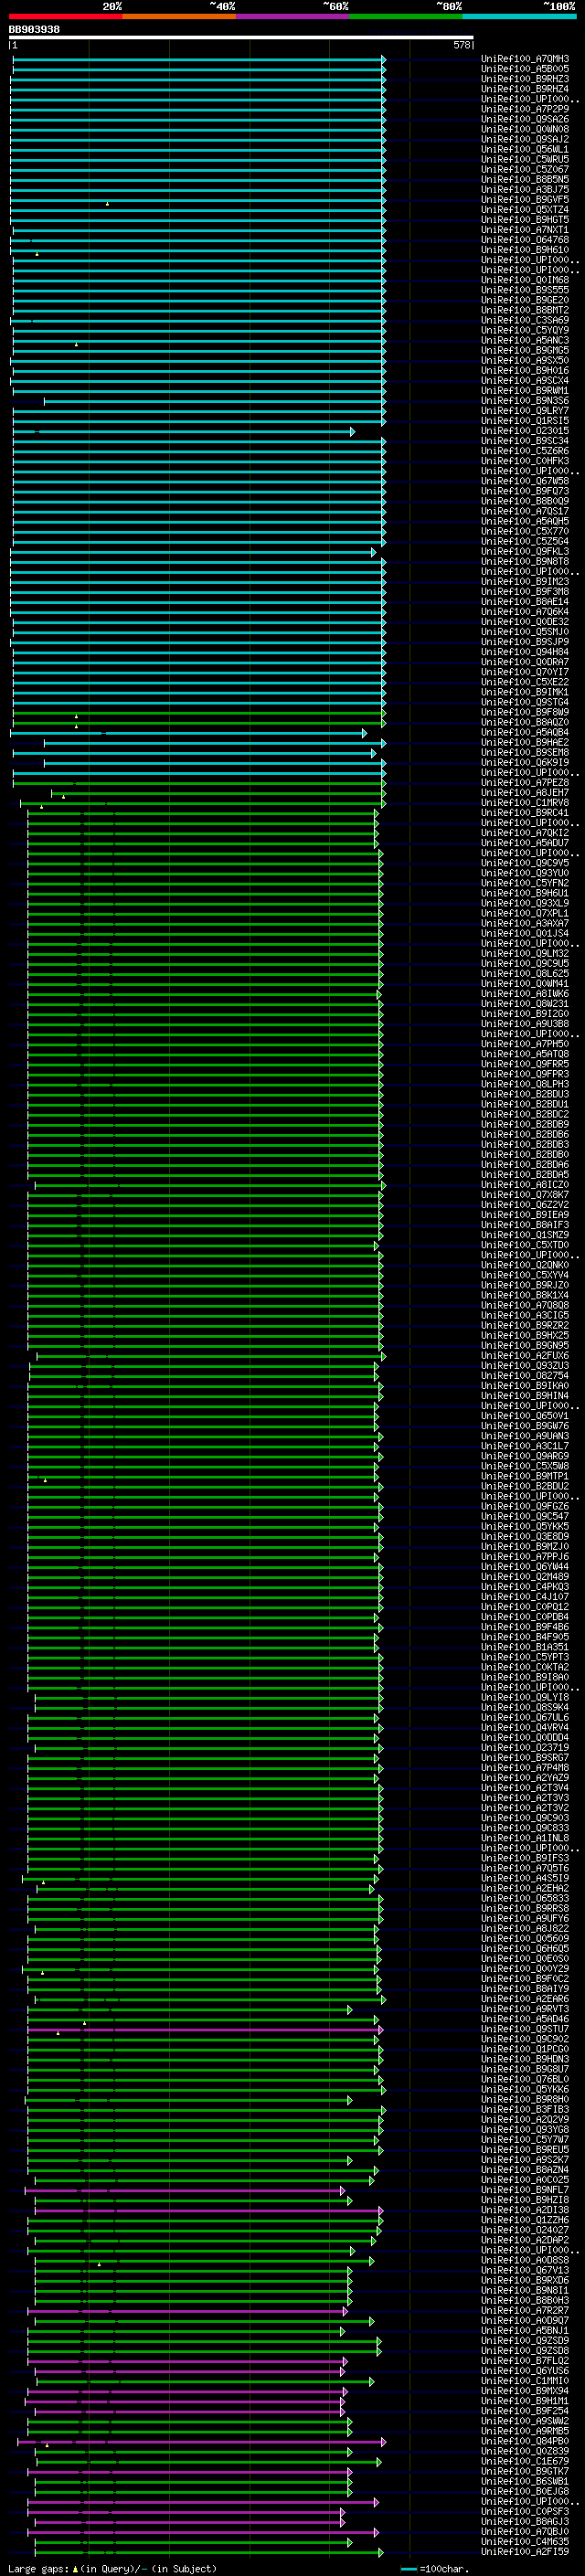
Task: Select hit label UniRef100_O82754
Action: pyautogui.click(x=525, y=1376)
